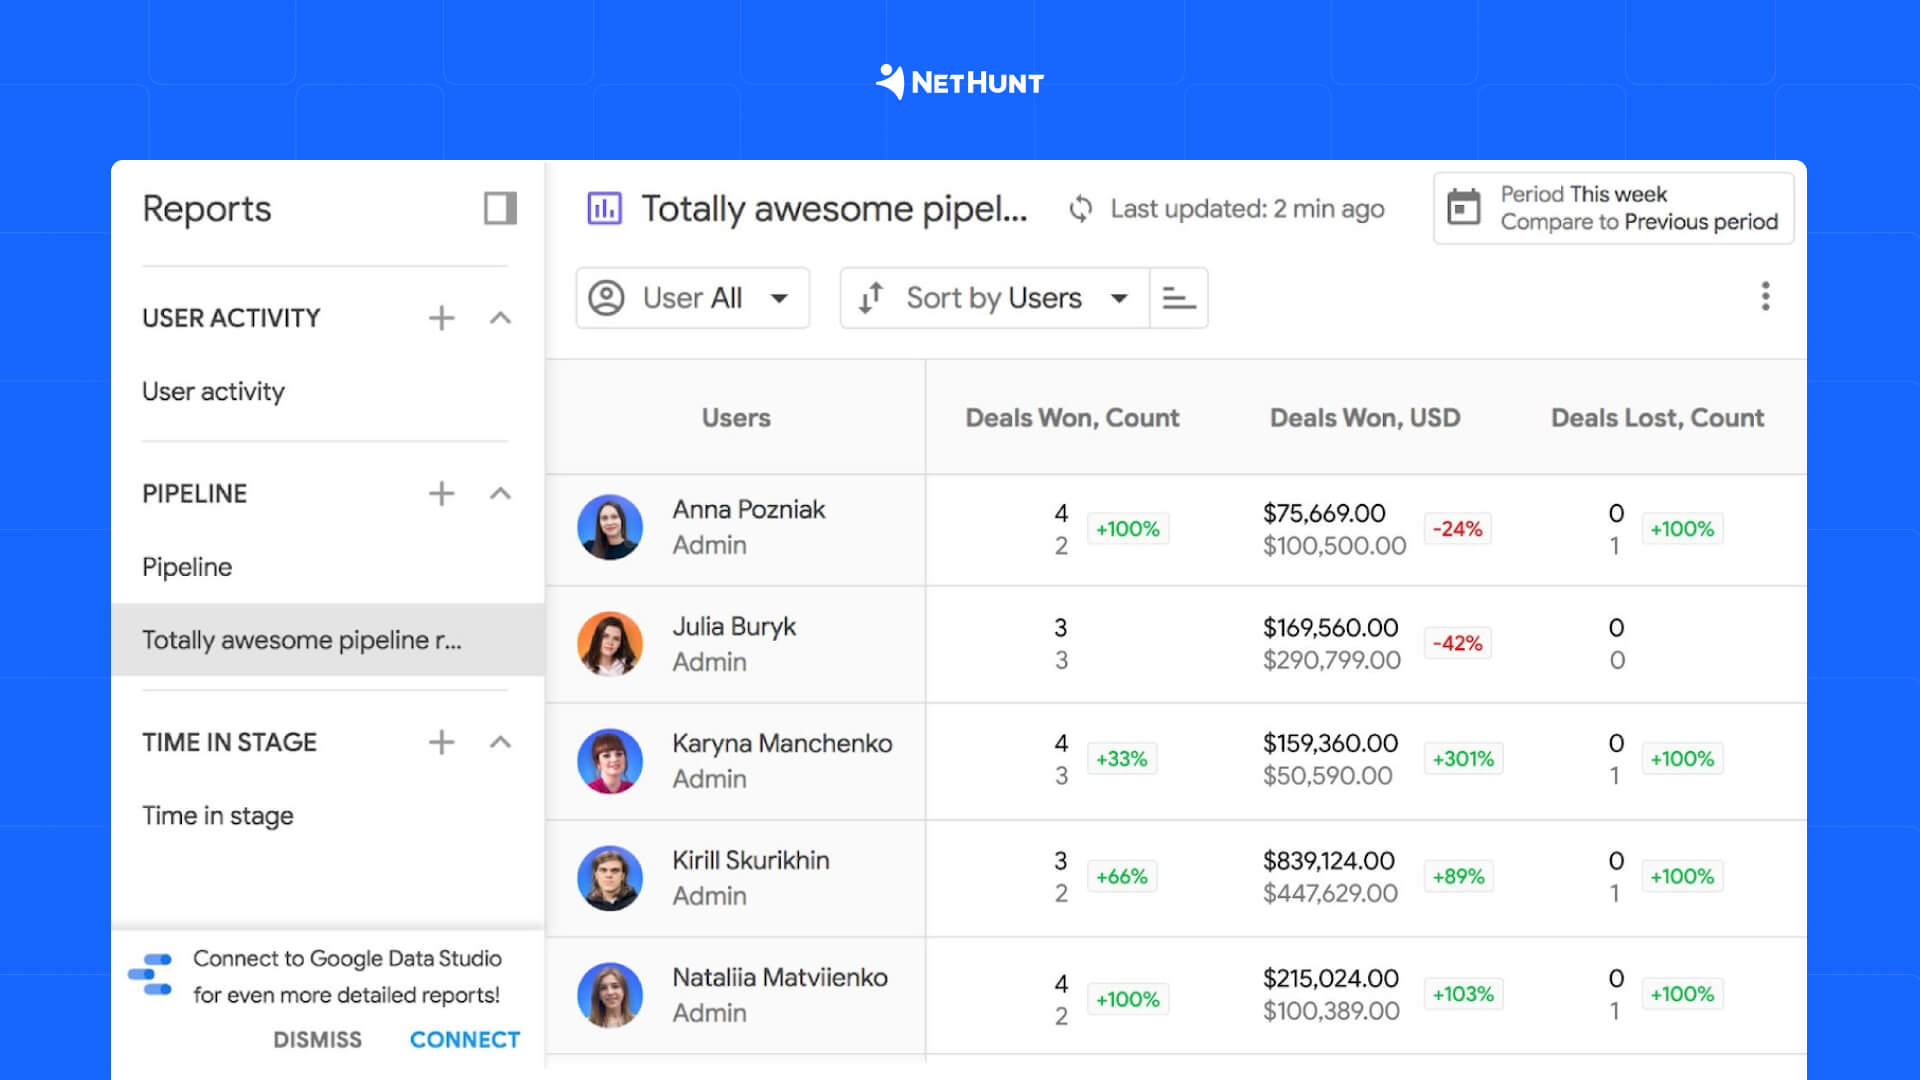Click Anna Pozniak's avatar thumbnail
Image resolution: width=1920 pixels, height=1080 pixels.
pyautogui.click(x=610, y=527)
